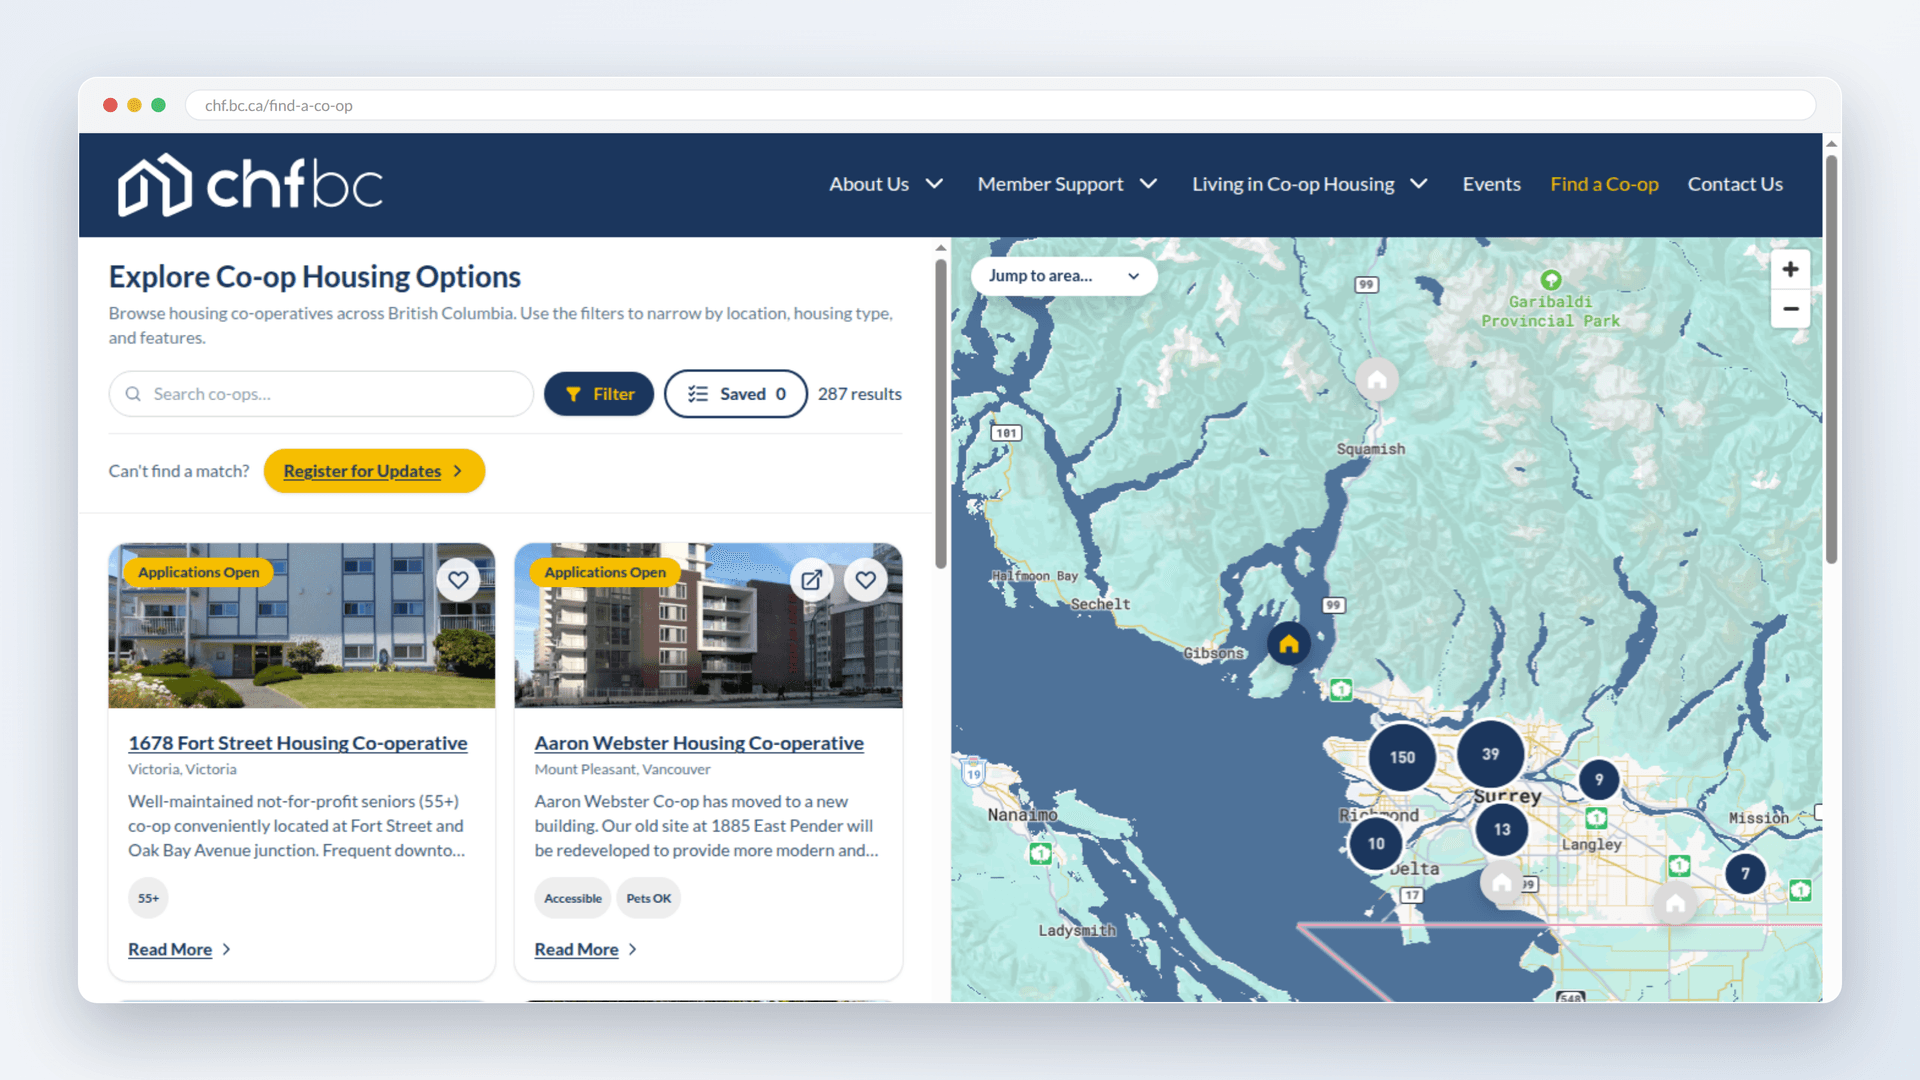Click the search magnifier icon

click(x=133, y=394)
